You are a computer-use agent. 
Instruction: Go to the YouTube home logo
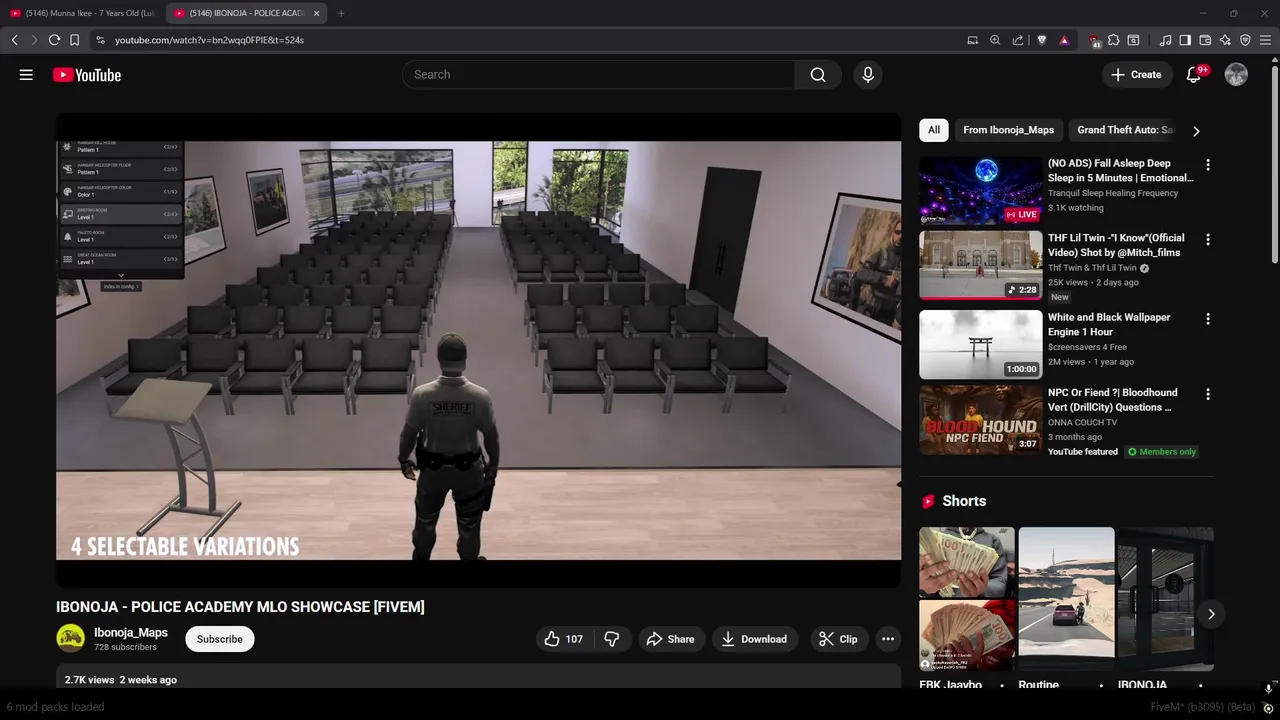pos(87,75)
